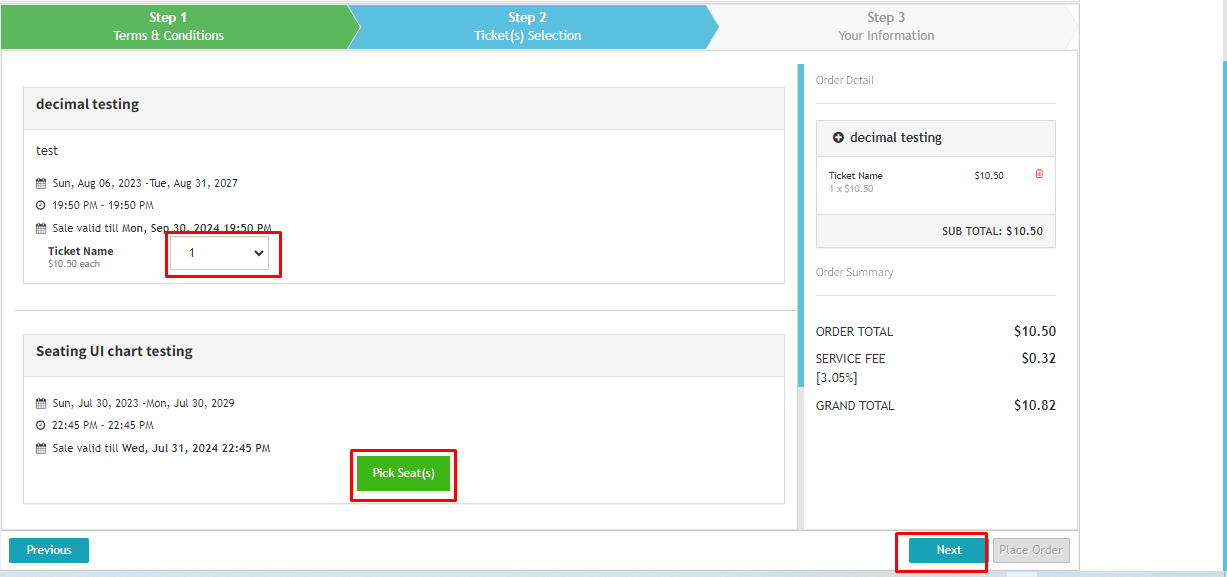Click the decimal testing date calendar icon
Screen dimensions: 1227x577
coord(41,184)
